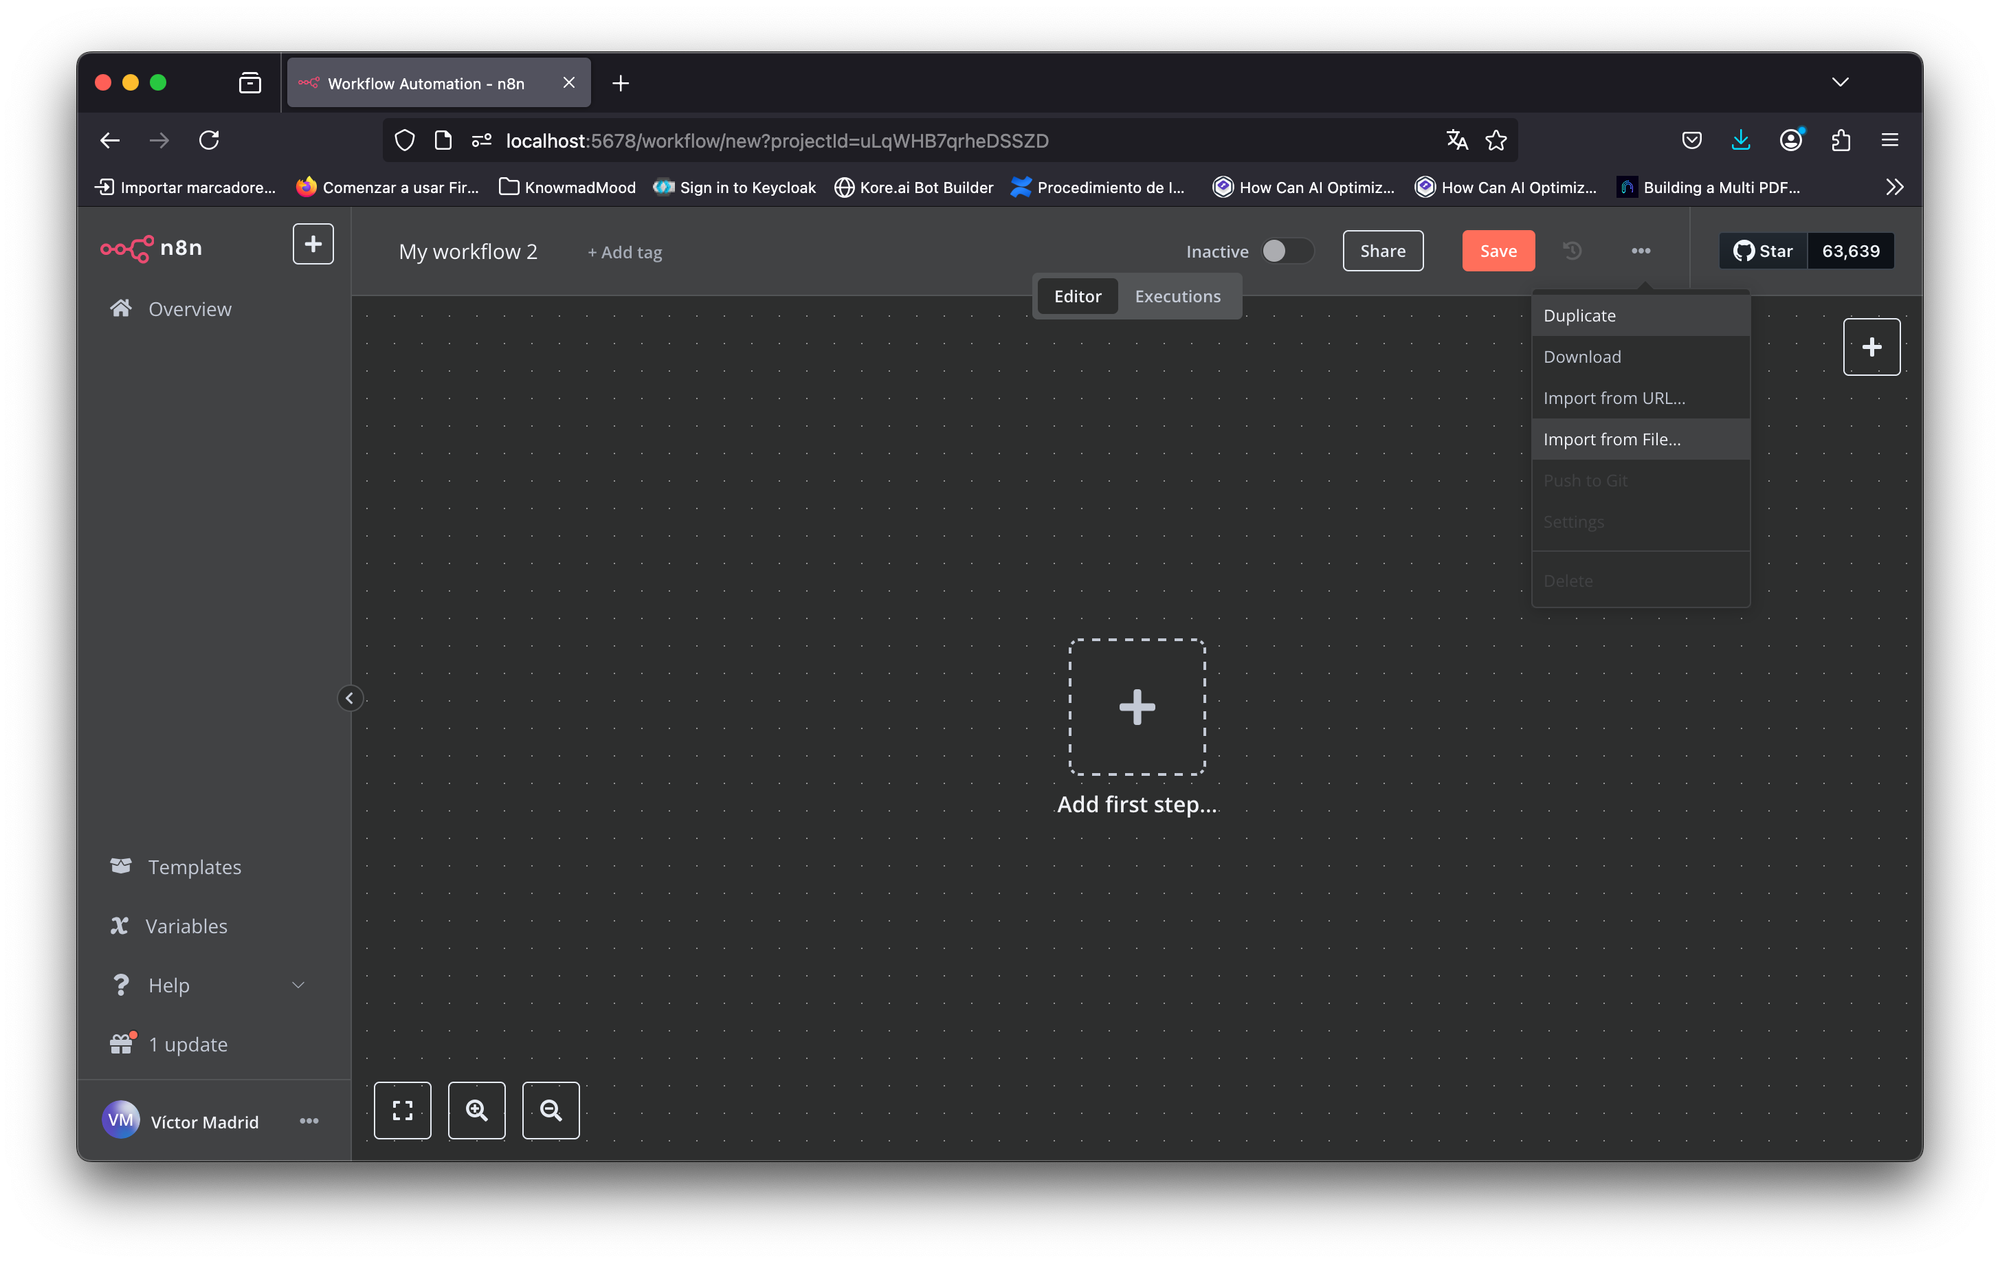Close the Workflow Automation - n8n tab

point(569,83)
